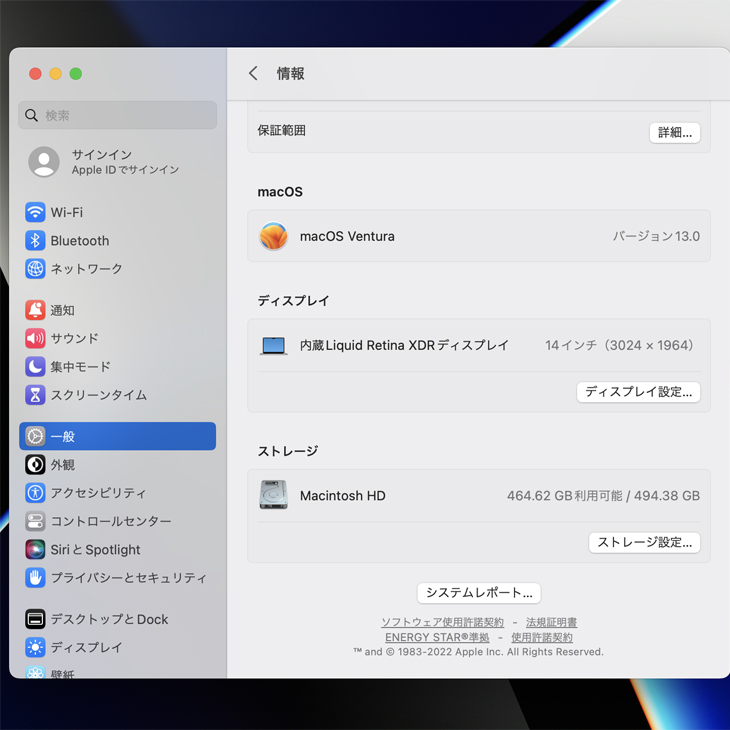Click the macOS Ventura logo icon
The image size is (730, 730).
point(273,236)
